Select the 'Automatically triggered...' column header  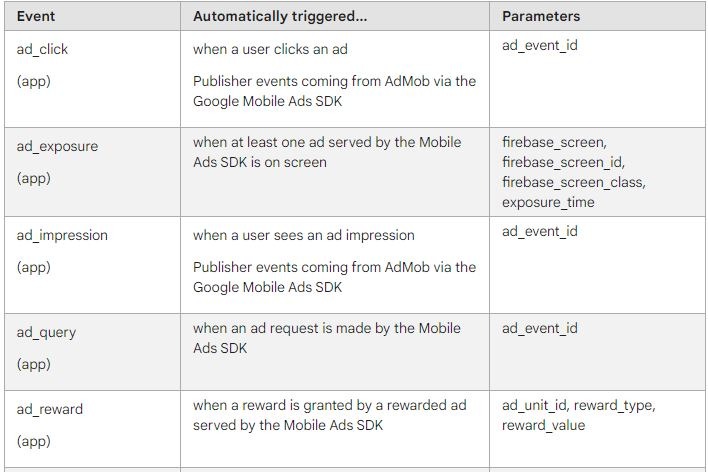click(280, 17)
